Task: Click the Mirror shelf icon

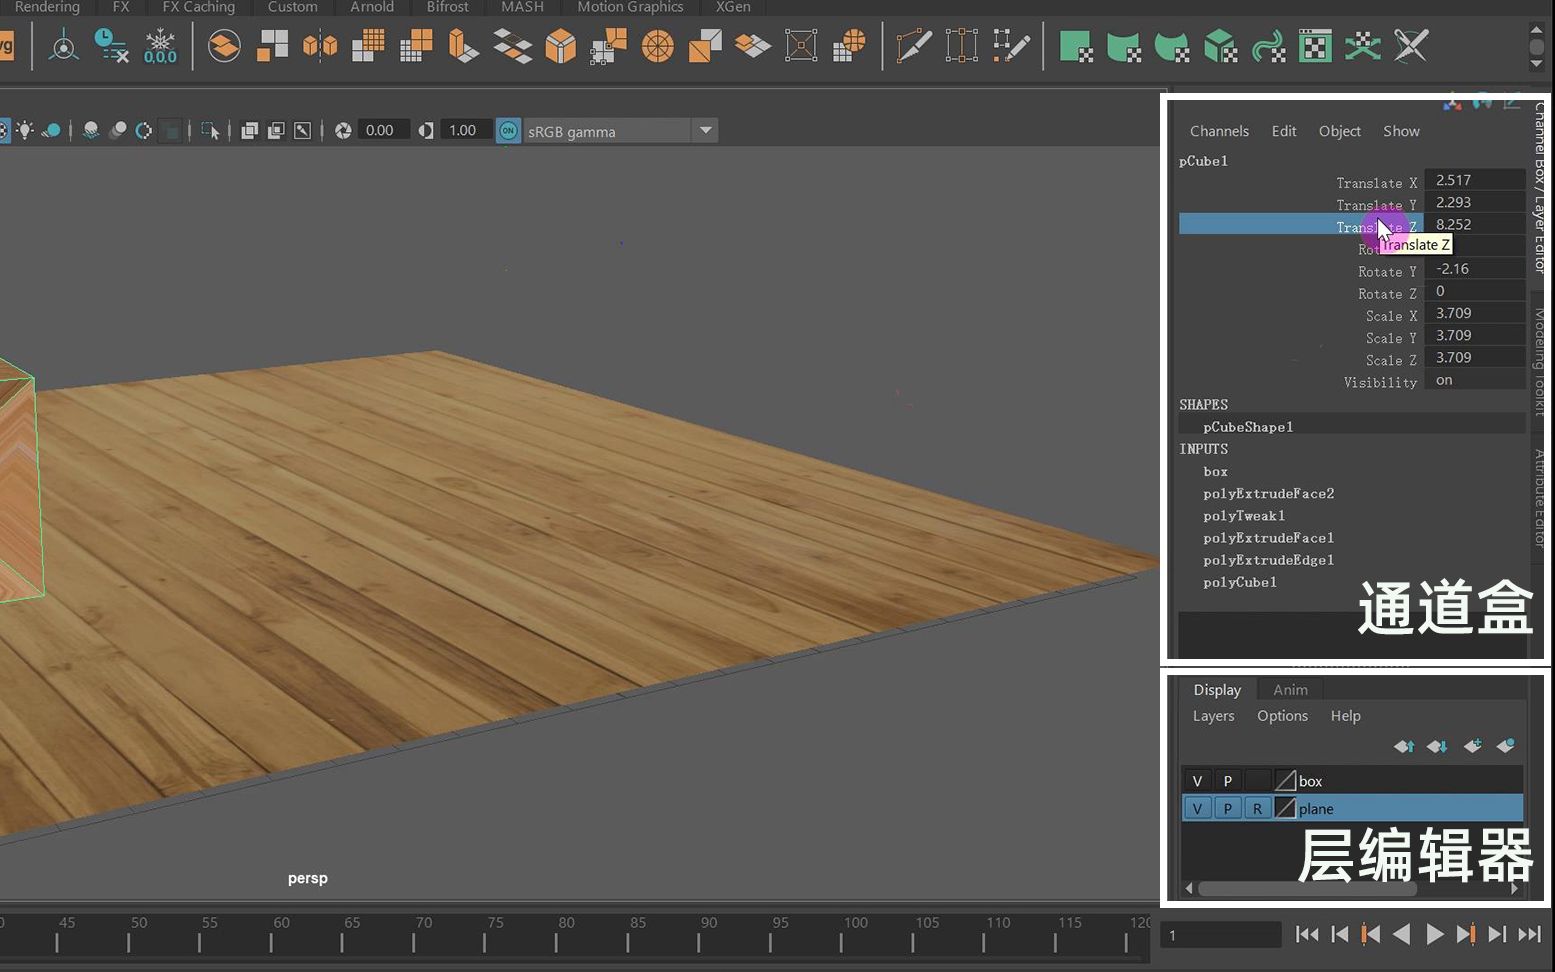Action: [320, 46]
